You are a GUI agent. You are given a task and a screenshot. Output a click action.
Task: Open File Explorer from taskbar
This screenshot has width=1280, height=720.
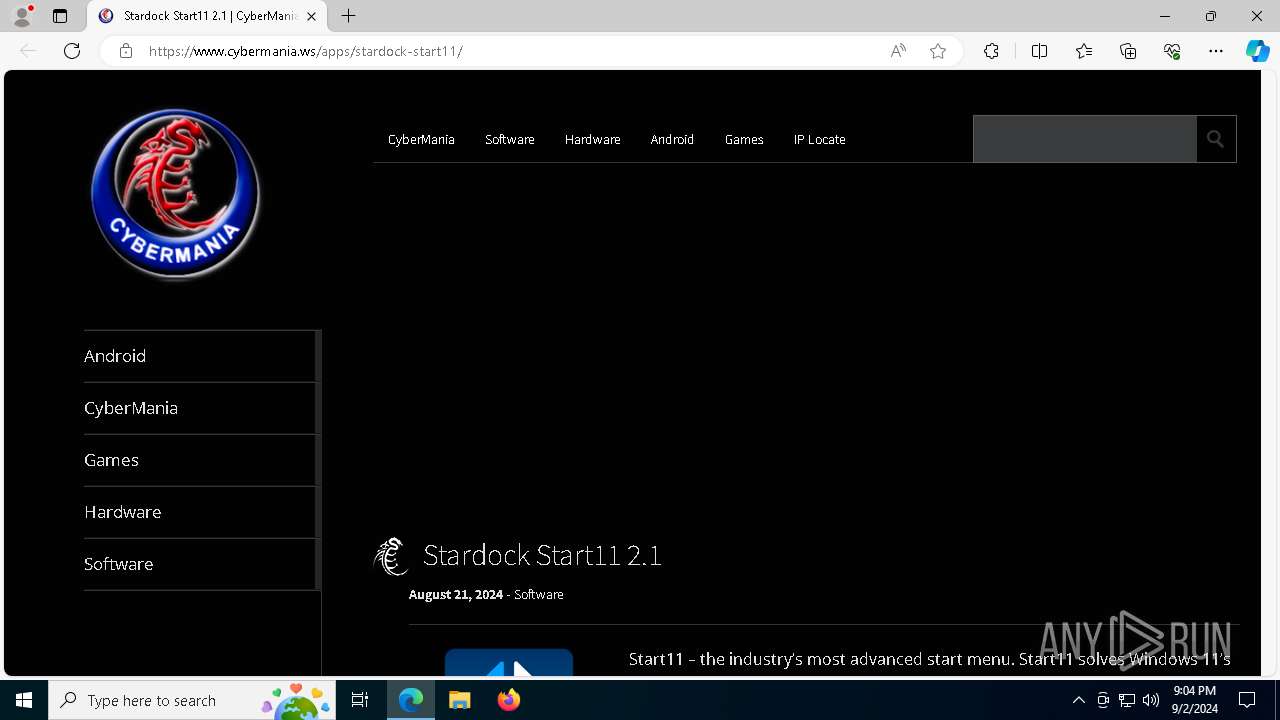(x=460, y=700)
